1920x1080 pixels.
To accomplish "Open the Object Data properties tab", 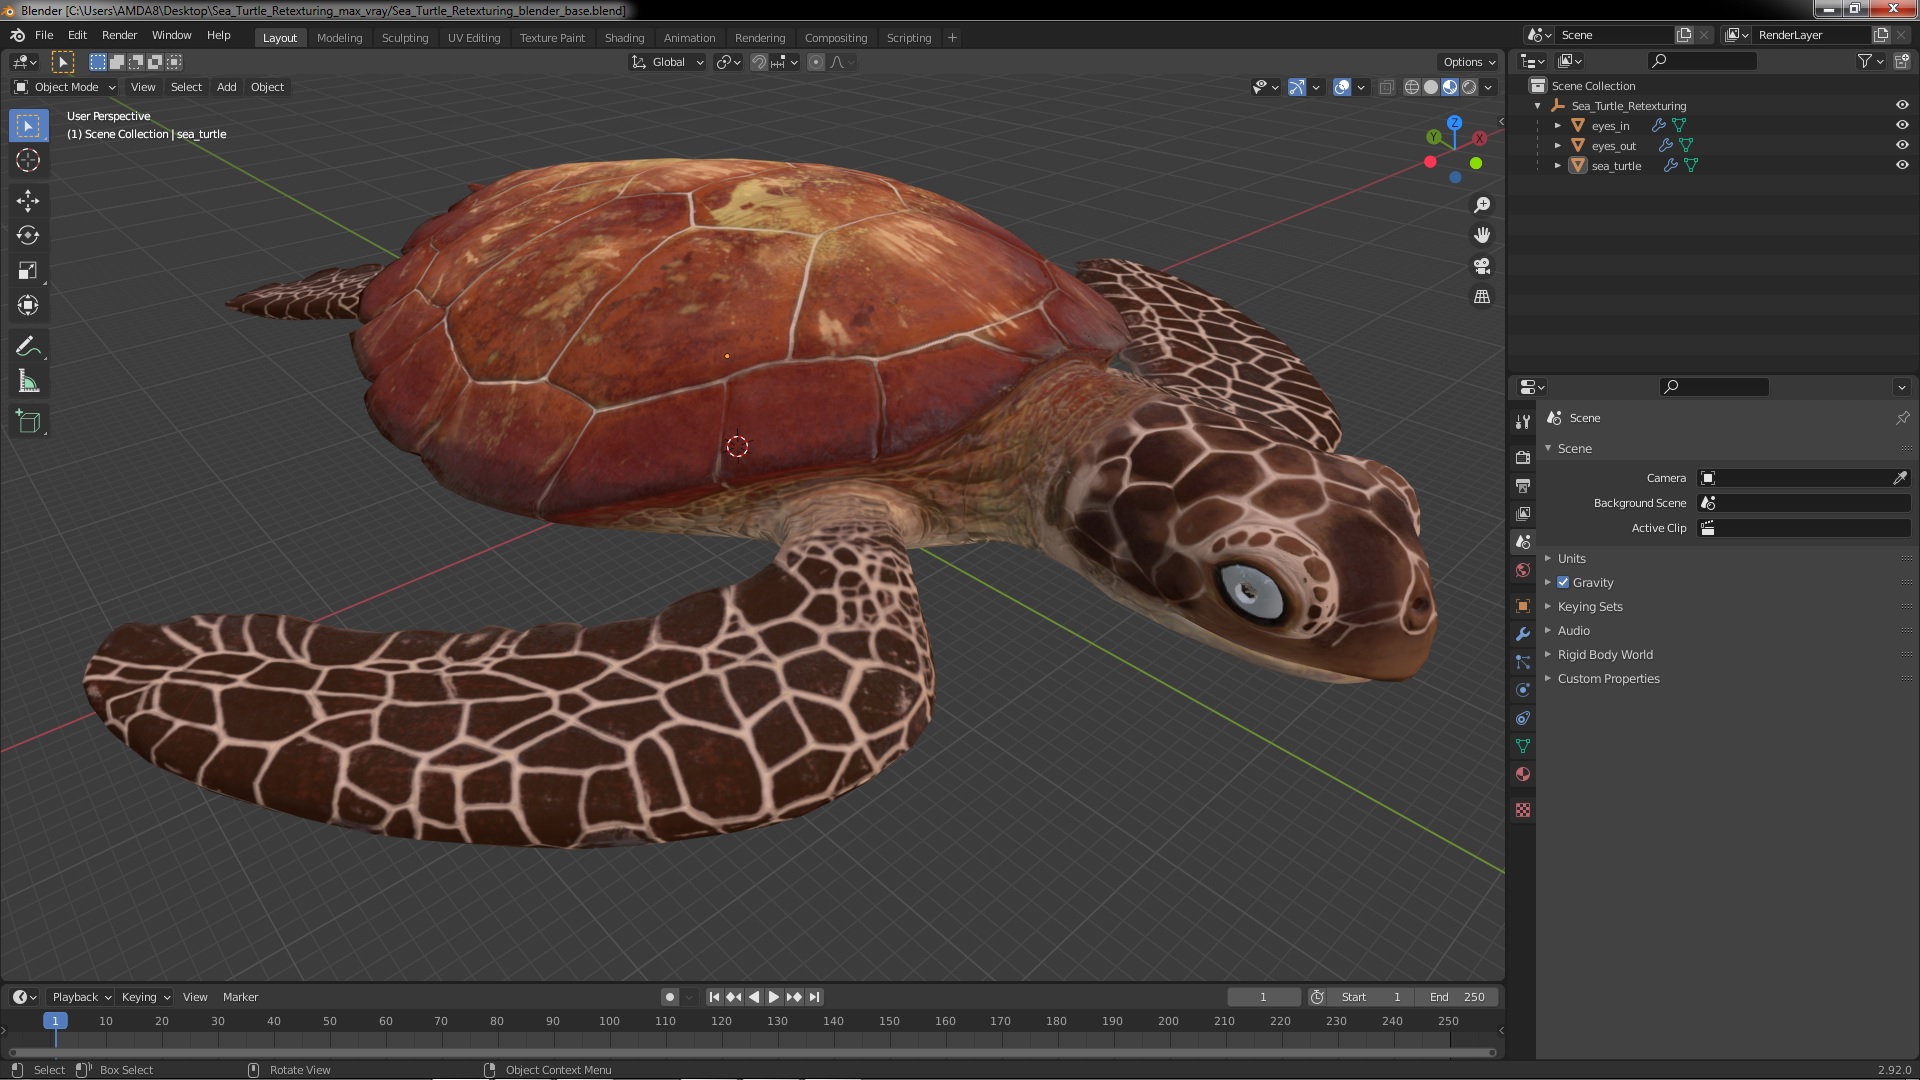I will coord(1522,746).
